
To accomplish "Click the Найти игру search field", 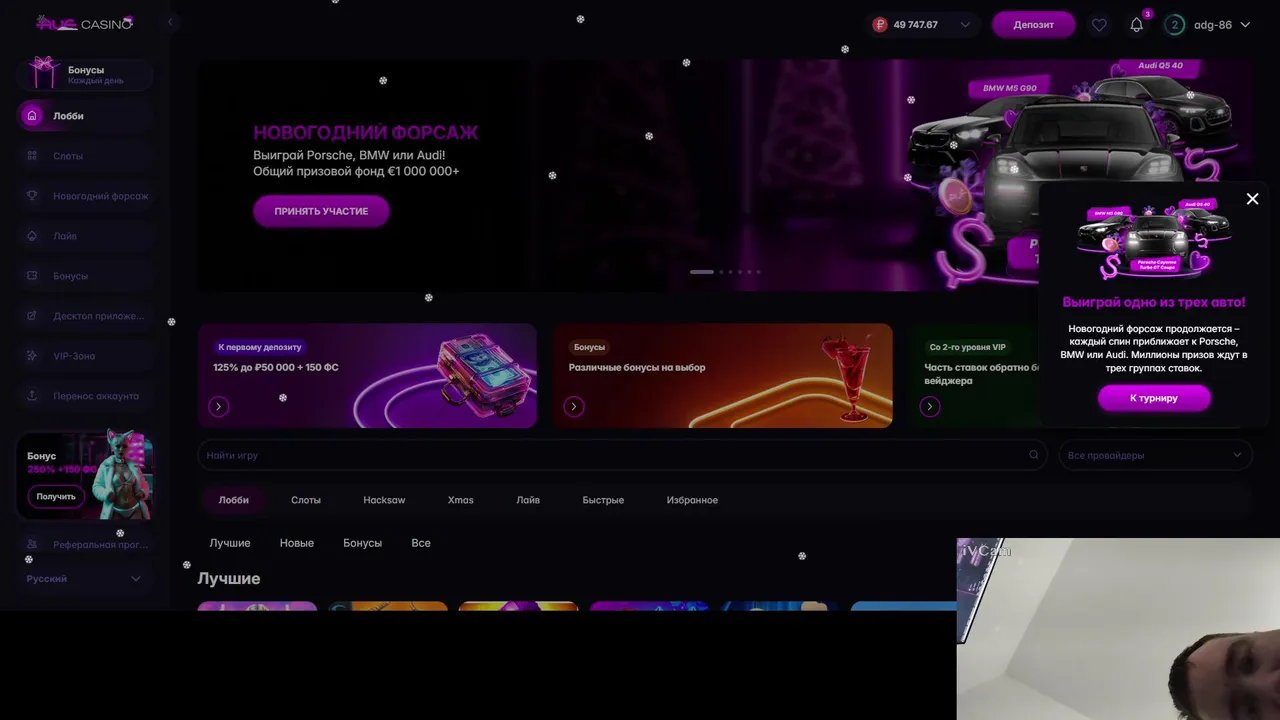I will tap(622, 455).
